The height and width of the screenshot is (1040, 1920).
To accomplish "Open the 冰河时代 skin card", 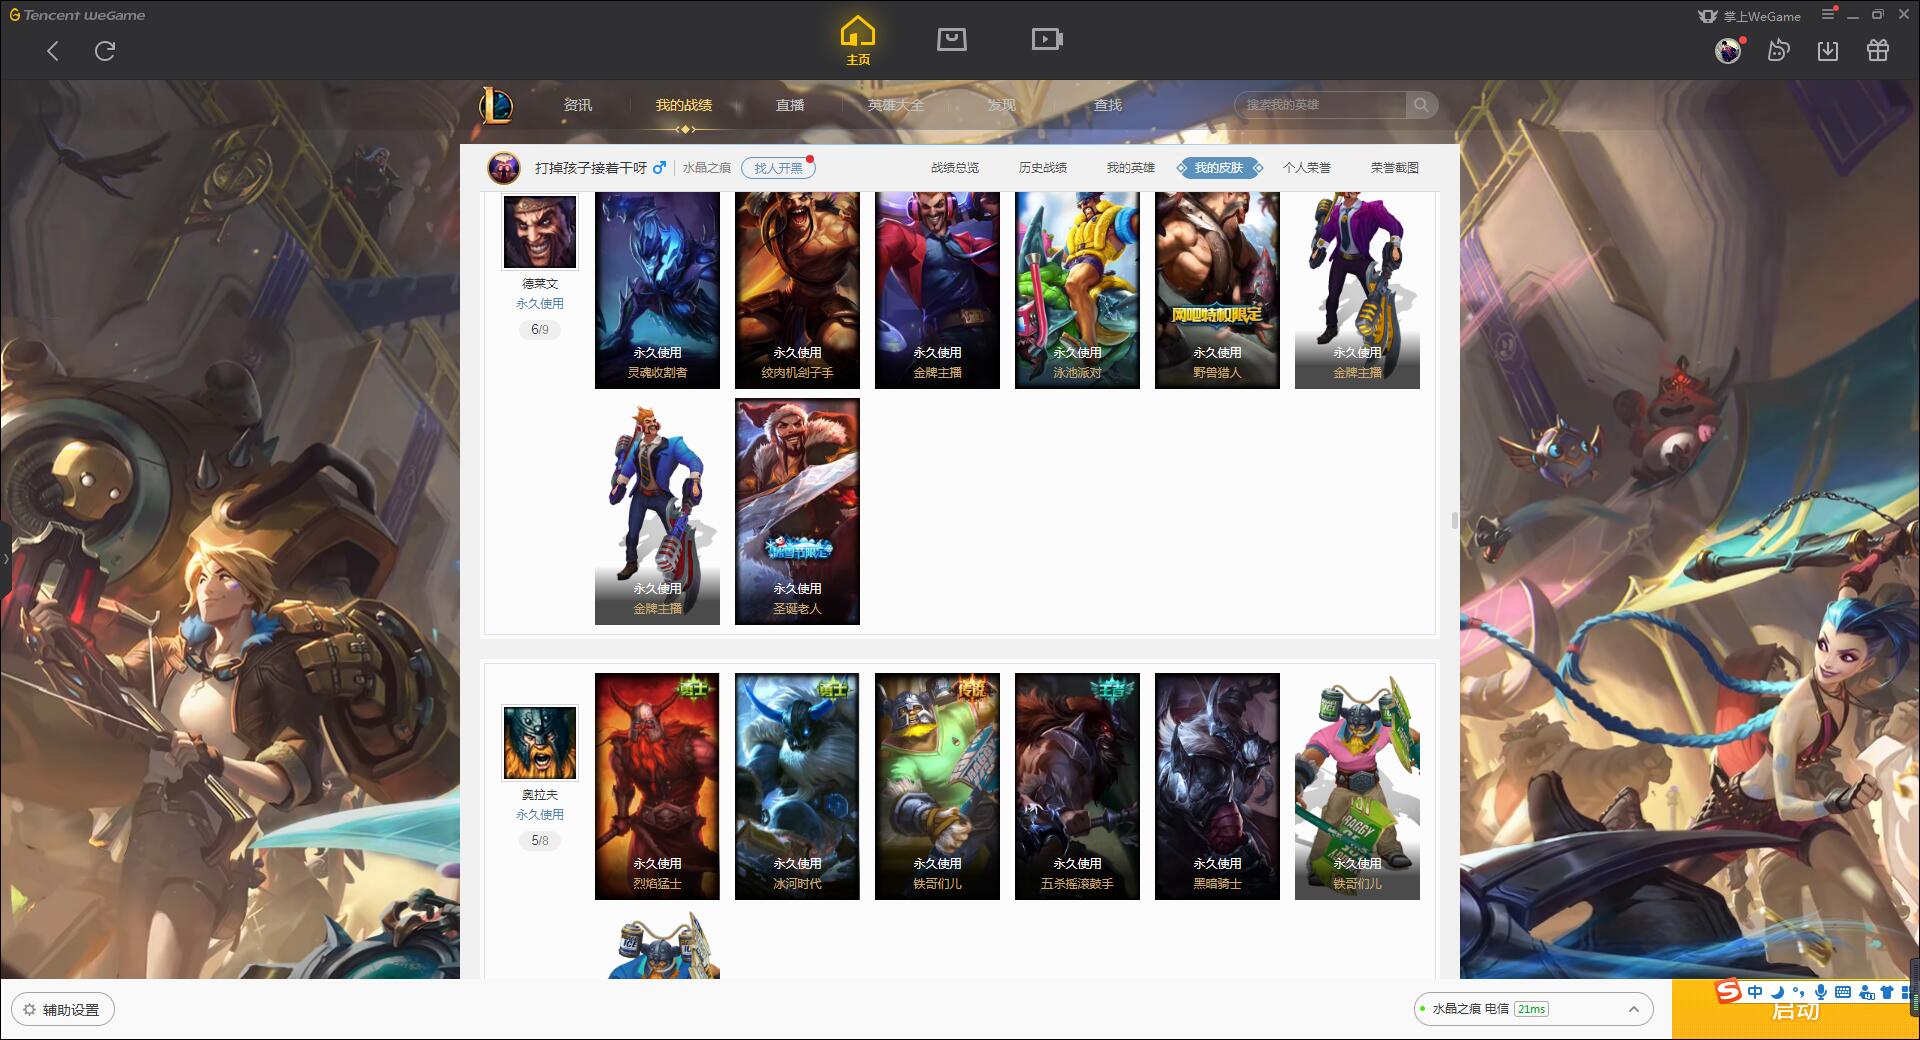I will (797, 786).
